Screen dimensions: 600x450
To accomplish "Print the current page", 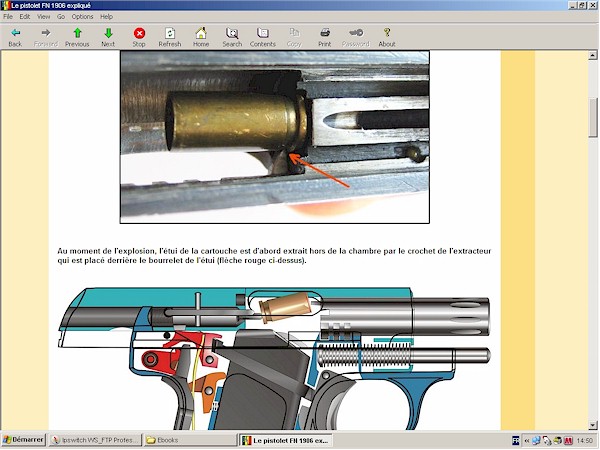I will 324,38.
